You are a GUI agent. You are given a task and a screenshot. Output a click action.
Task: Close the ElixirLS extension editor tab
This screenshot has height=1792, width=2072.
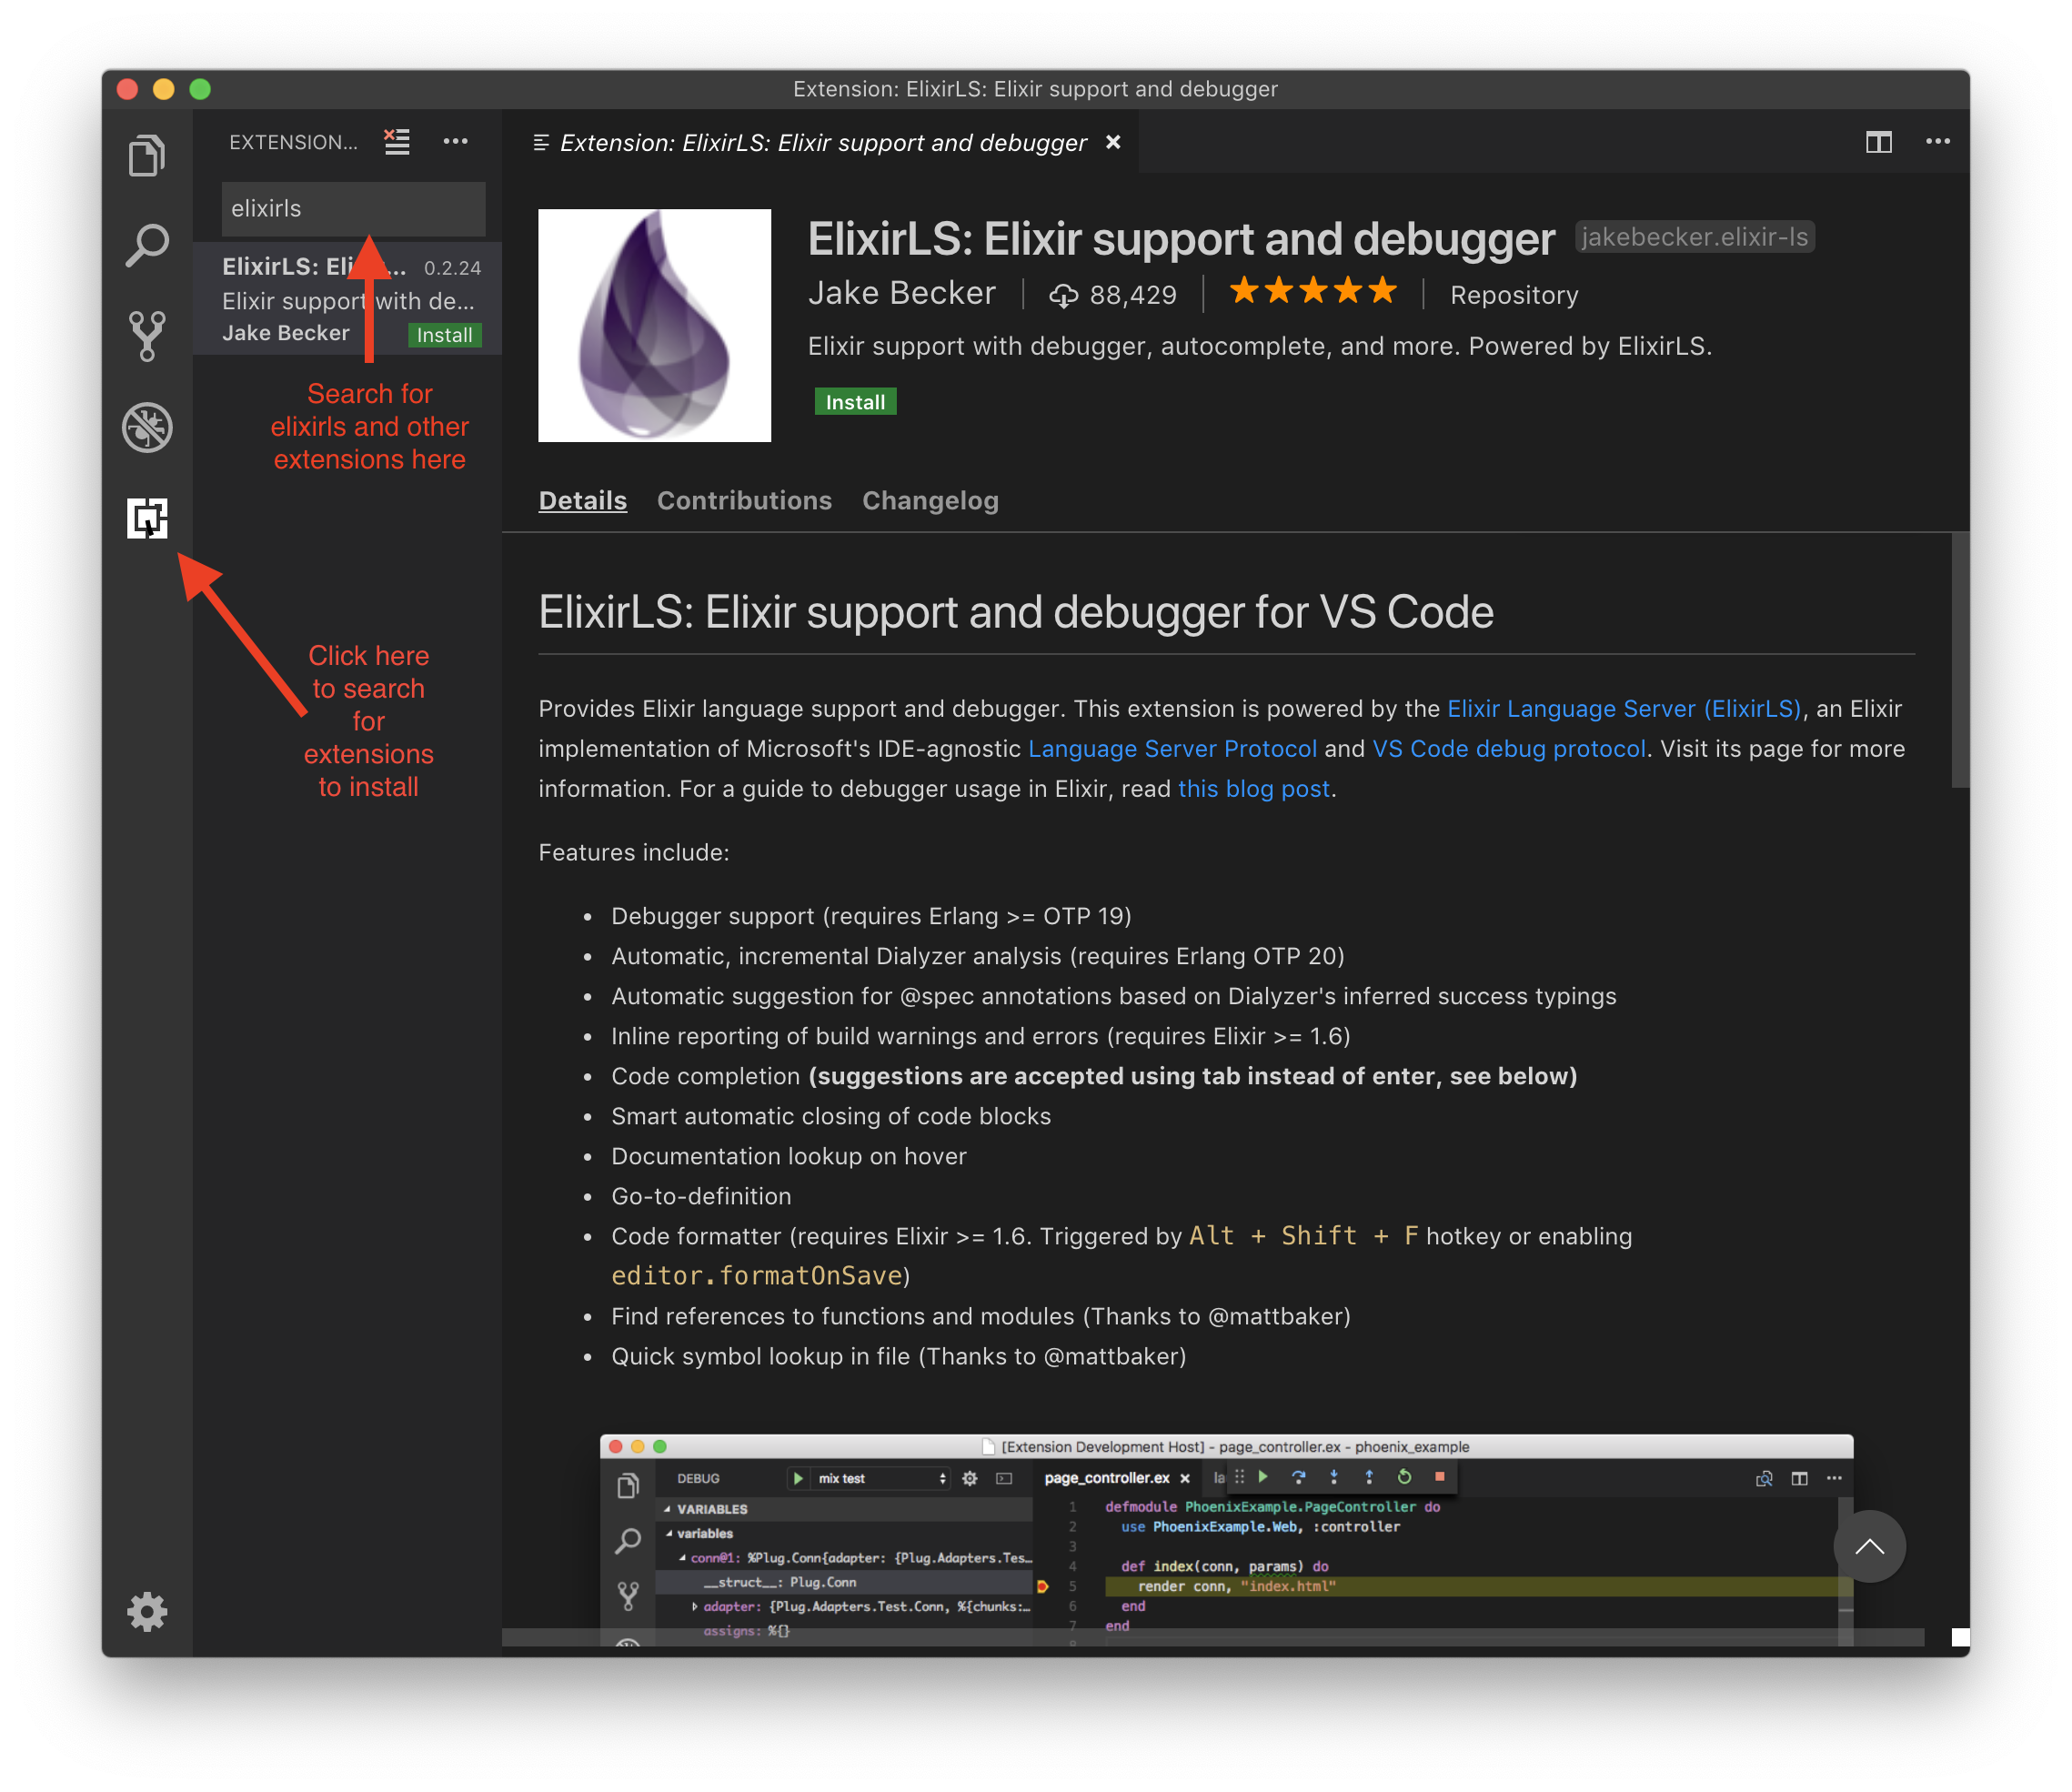pos(1112,142)
